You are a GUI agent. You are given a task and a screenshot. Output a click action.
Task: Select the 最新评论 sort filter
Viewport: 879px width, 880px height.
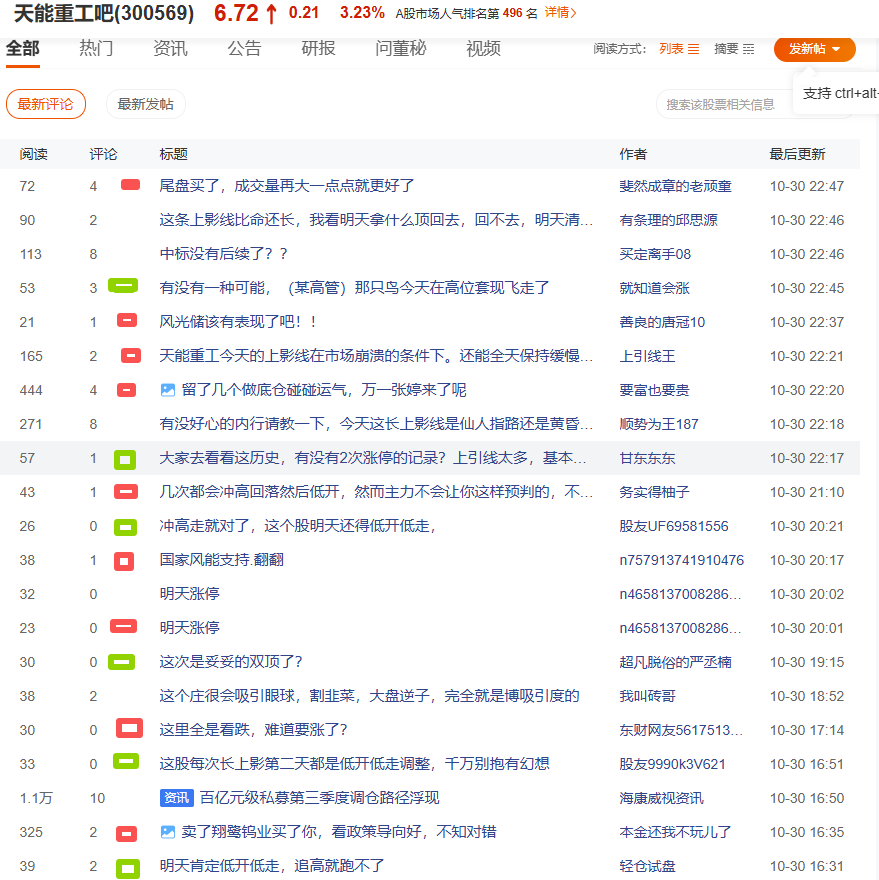[45, 104]
